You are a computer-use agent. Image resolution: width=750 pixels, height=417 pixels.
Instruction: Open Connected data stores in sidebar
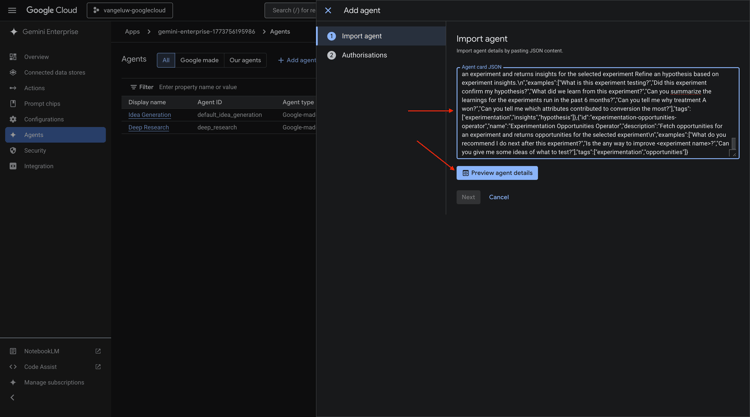pos(55,73)
